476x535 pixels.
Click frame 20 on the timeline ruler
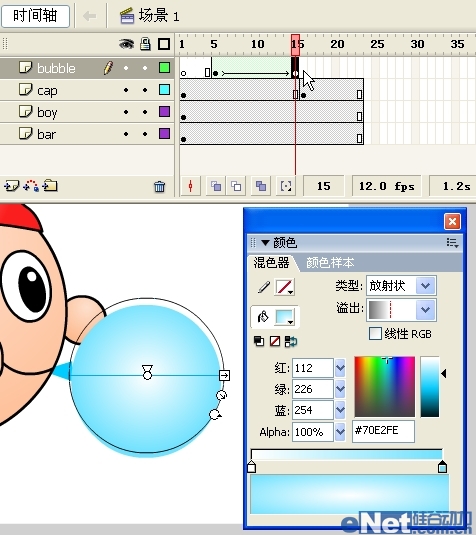point(337,44)
